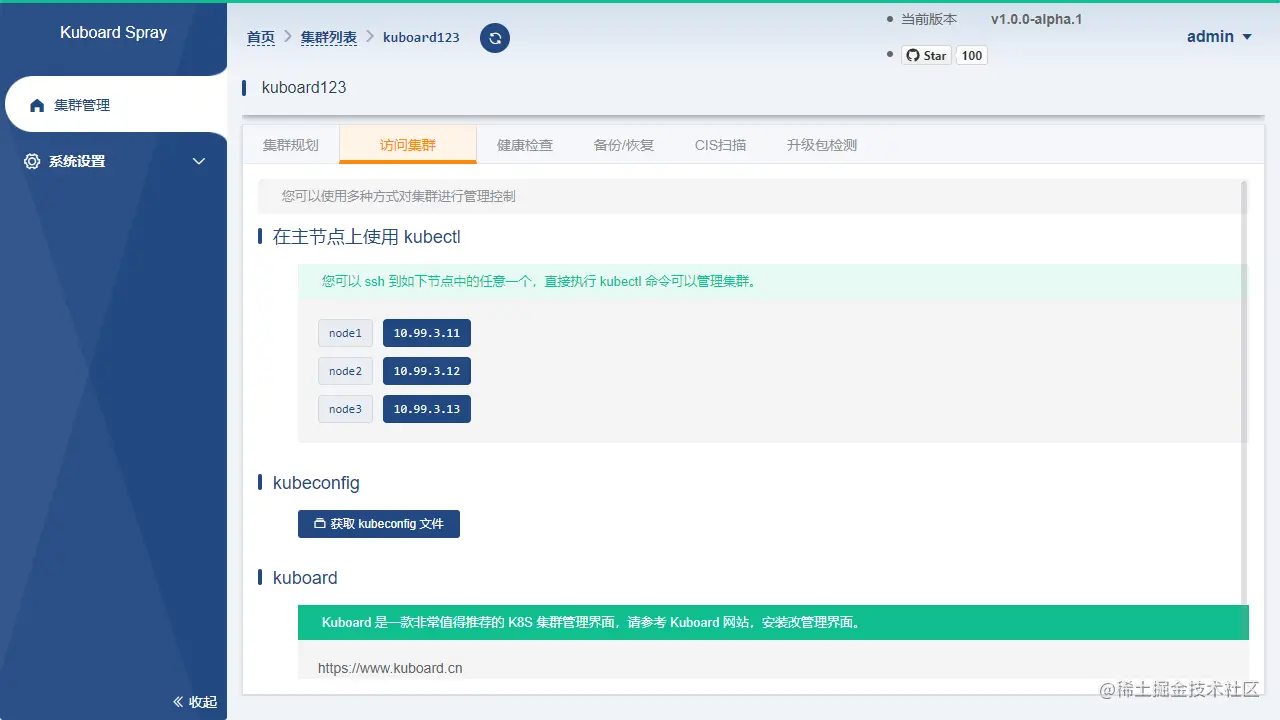Expand the 系统设置 chevron
This screenshot has height=720, width=1280.
(x=199, y=161)
